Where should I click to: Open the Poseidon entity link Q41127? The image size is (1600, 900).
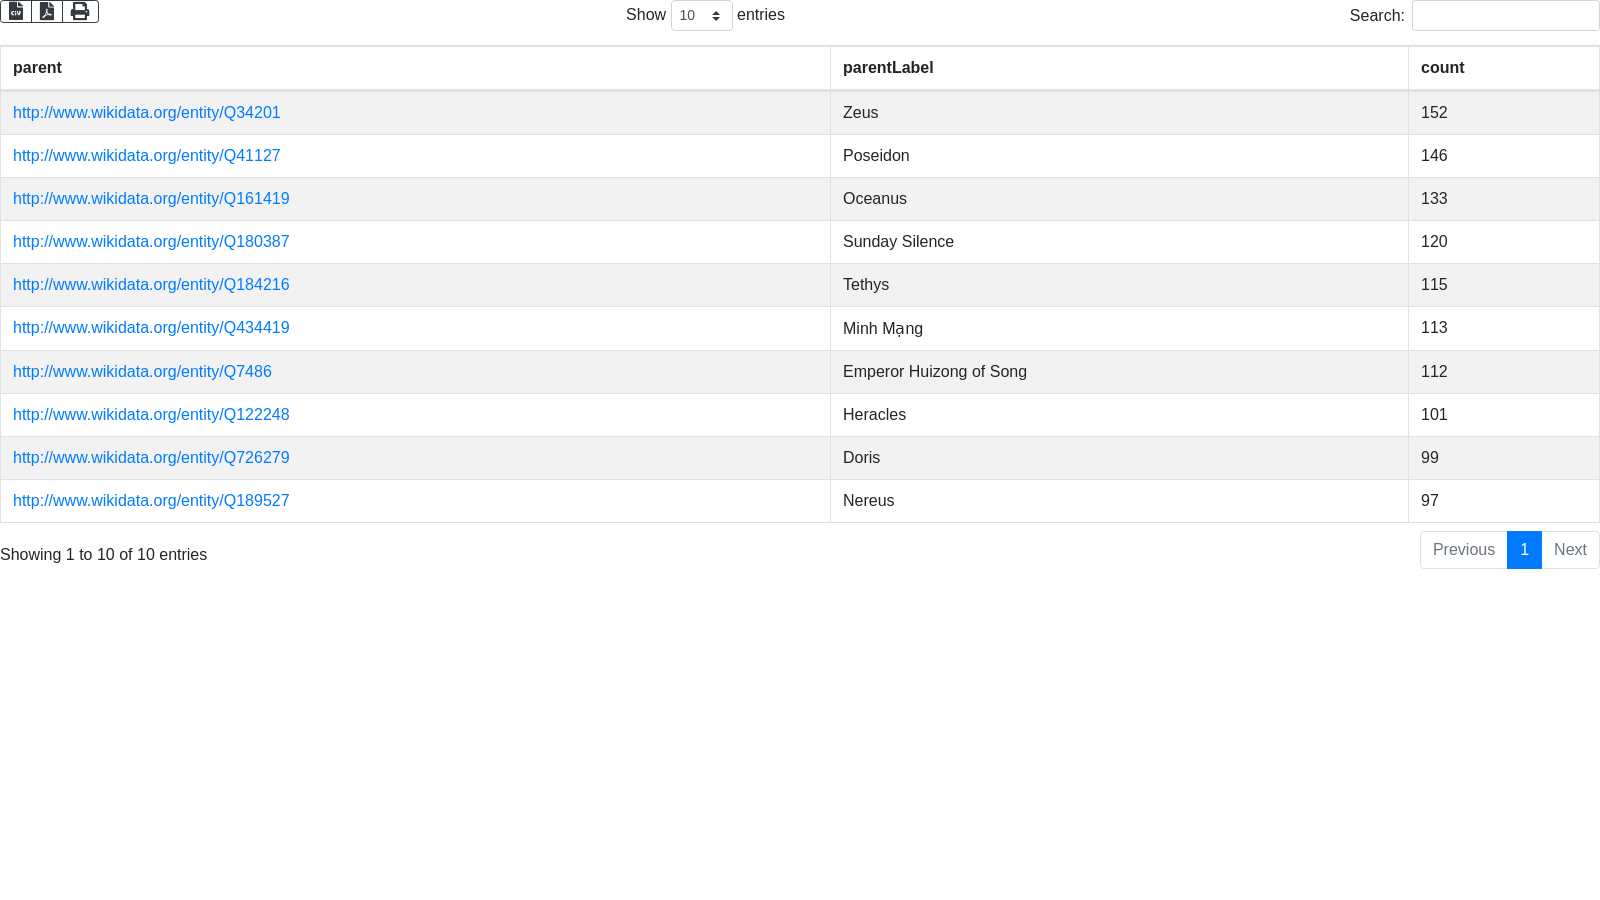coord(147,156)
